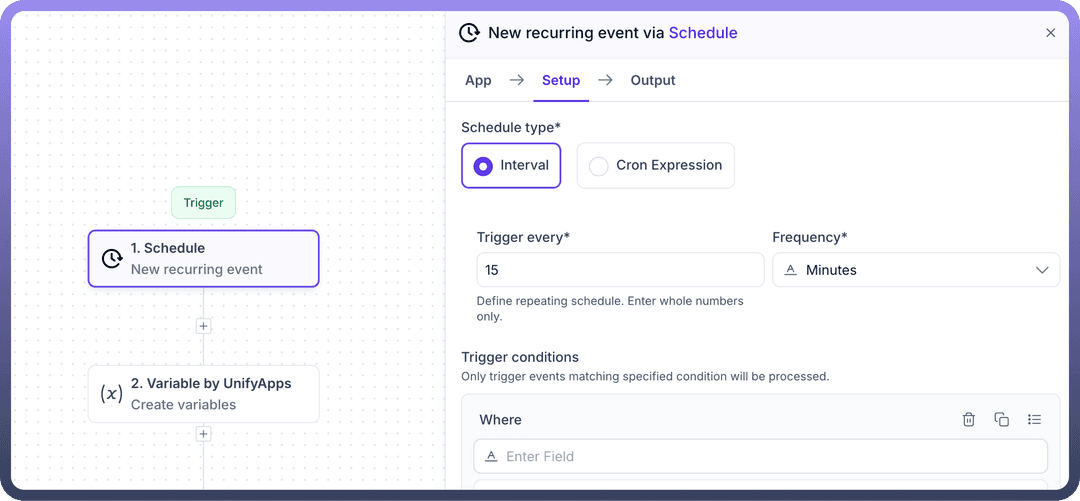The image size is (1080, 501).
Task: Duplicate the Where condition group
Action: (1001, 420)
